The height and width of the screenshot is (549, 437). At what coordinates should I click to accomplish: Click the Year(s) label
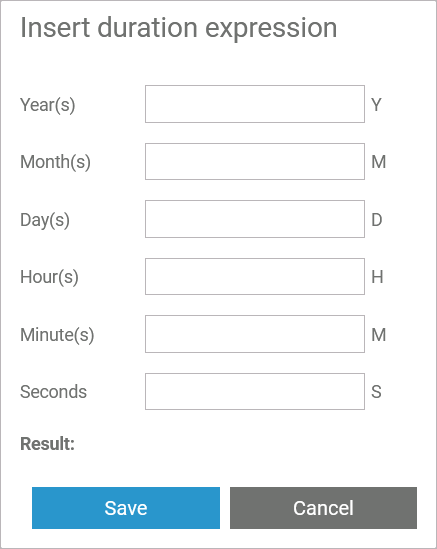48,105
